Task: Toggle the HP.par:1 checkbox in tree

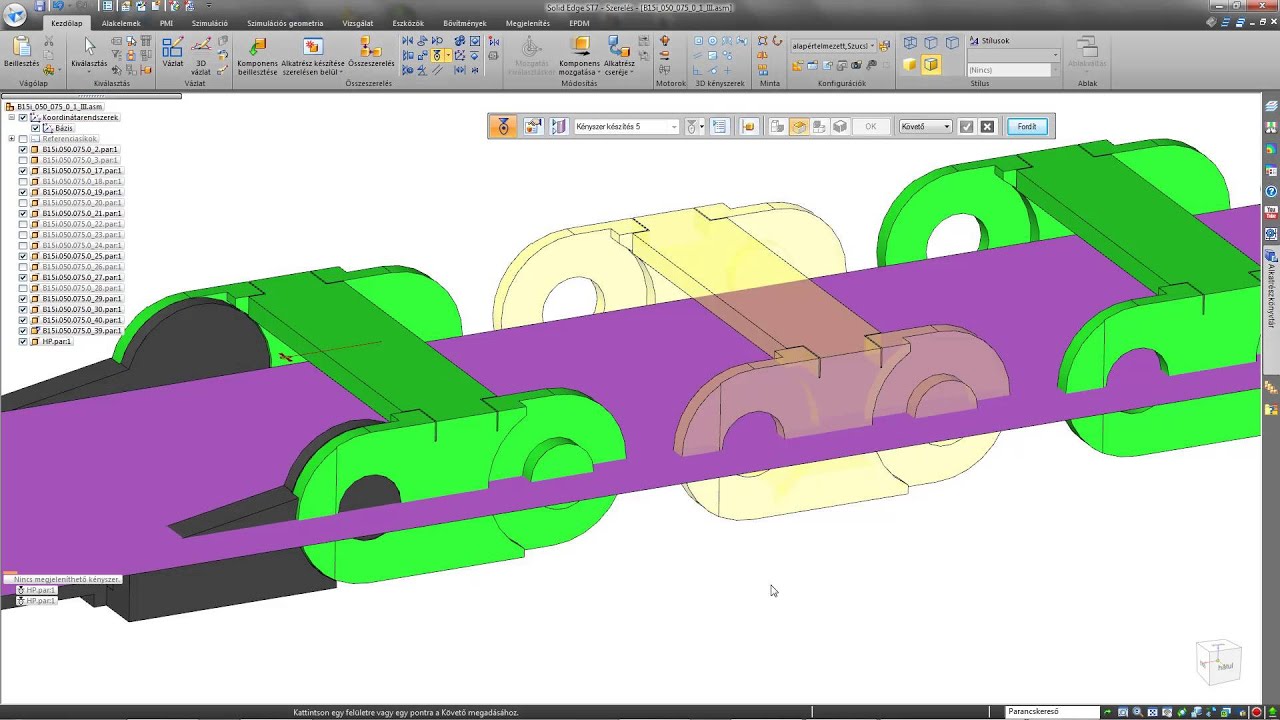Action: click(x=23, y=342)
